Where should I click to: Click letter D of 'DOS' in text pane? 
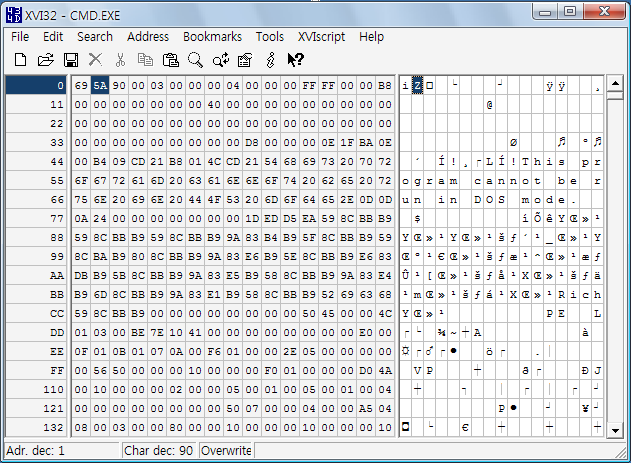(x=477, y=200)
